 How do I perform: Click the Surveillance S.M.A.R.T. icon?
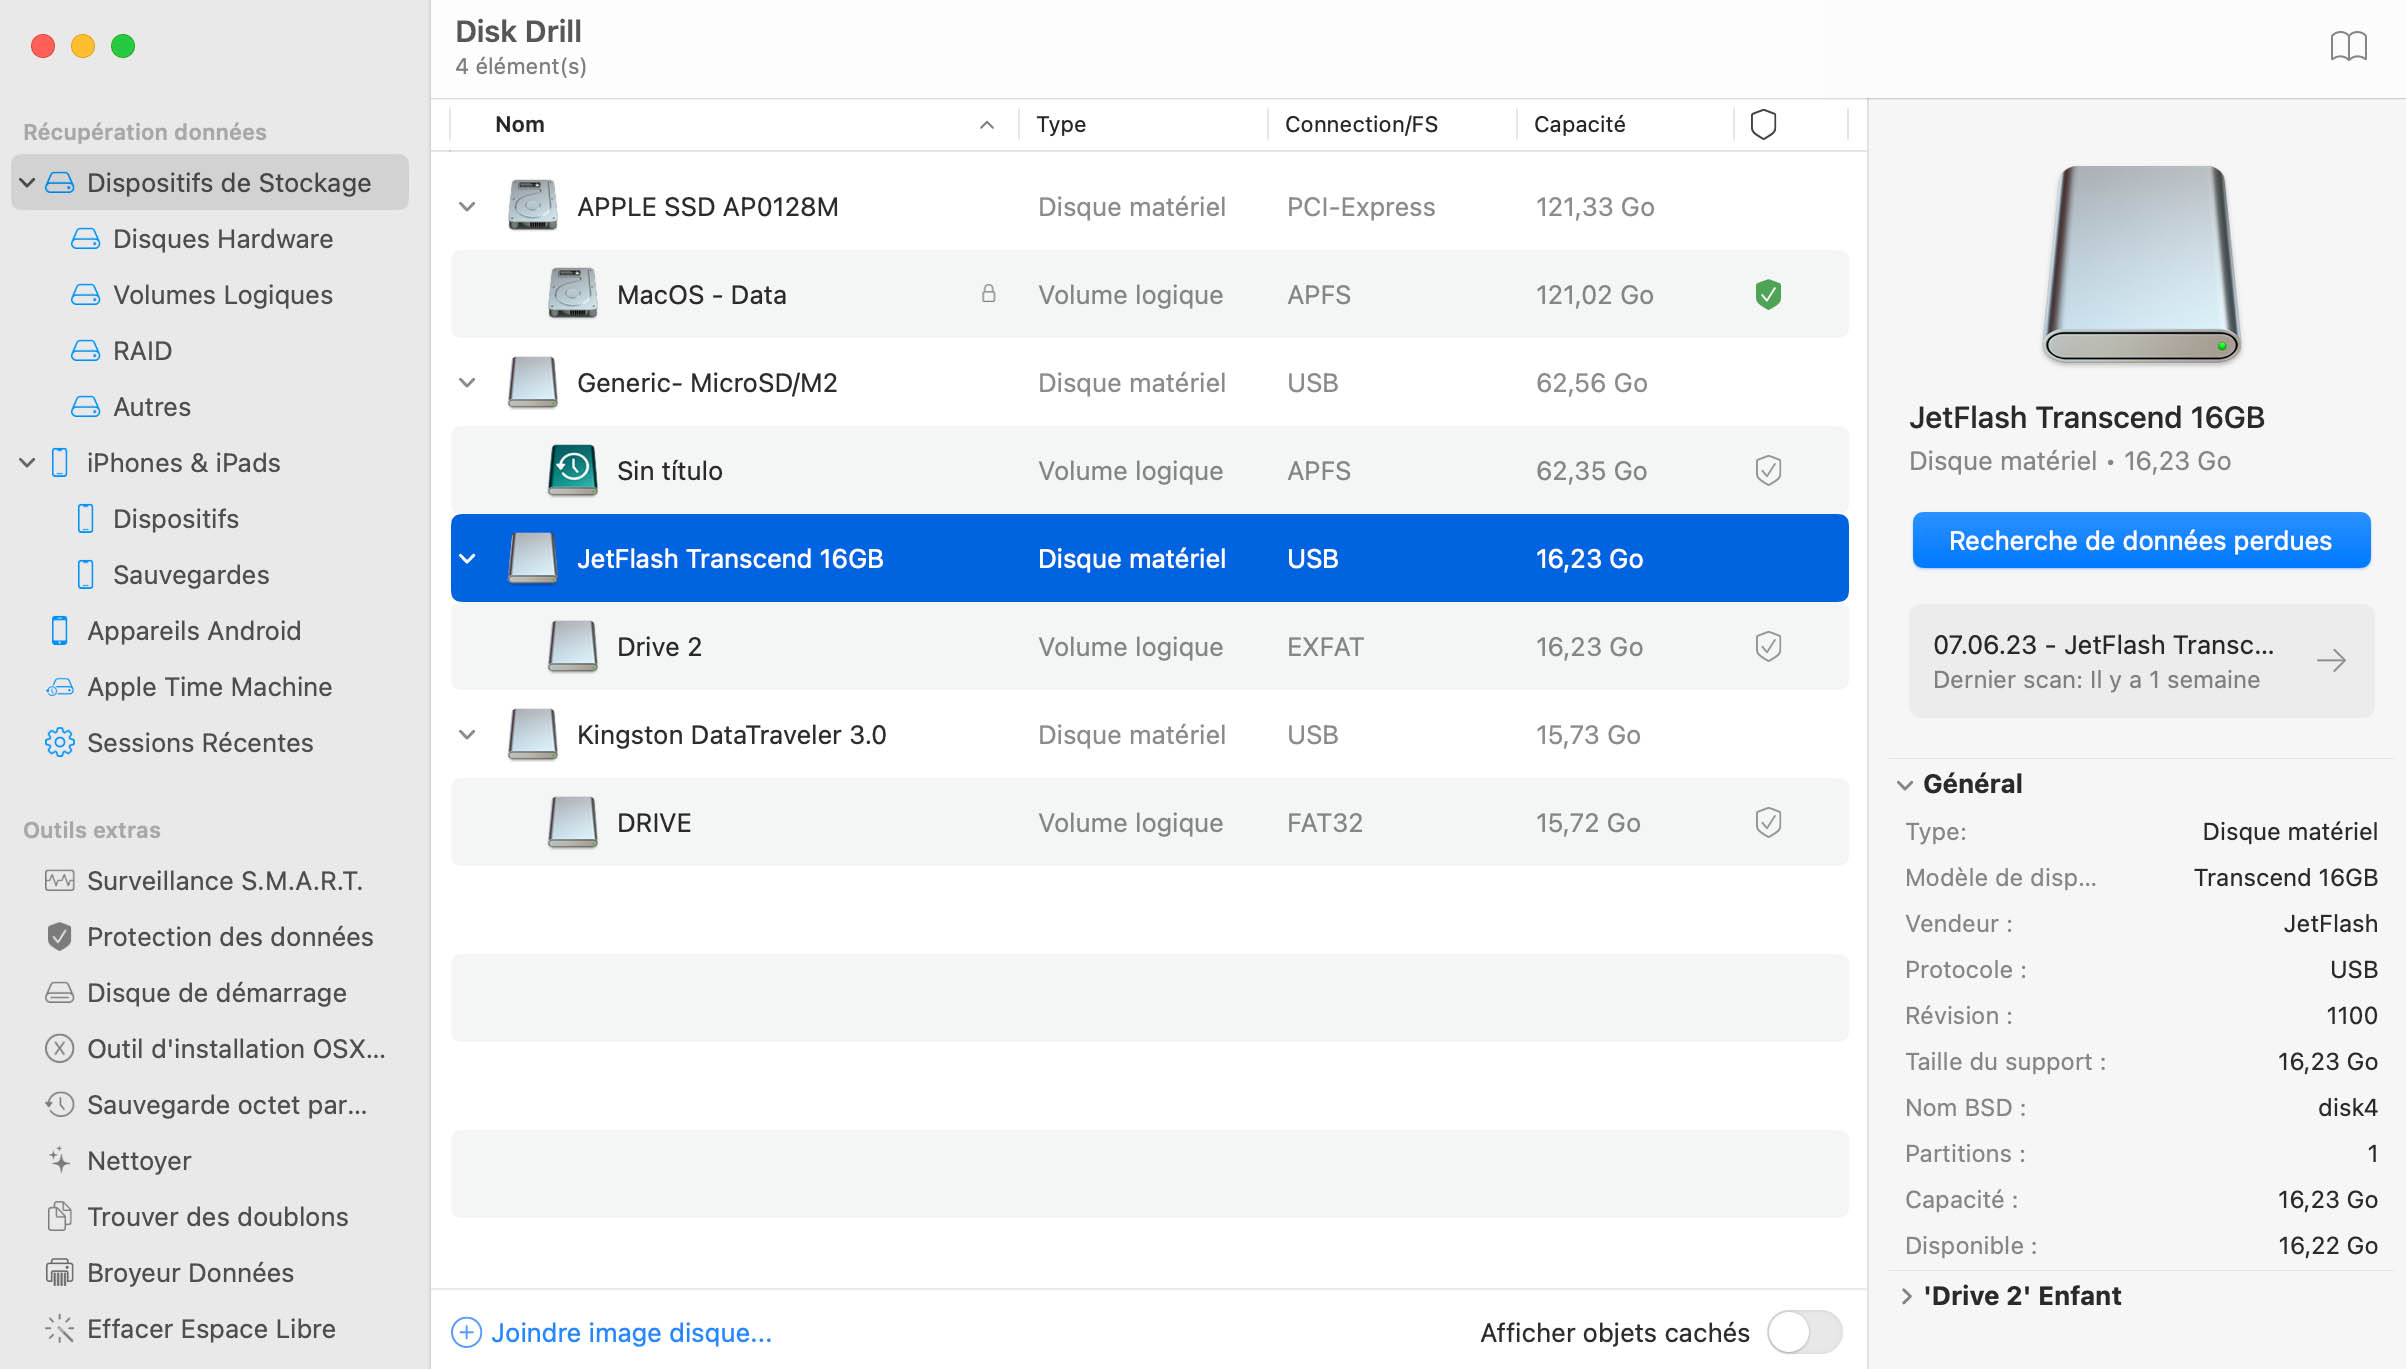tap(60, 881)
